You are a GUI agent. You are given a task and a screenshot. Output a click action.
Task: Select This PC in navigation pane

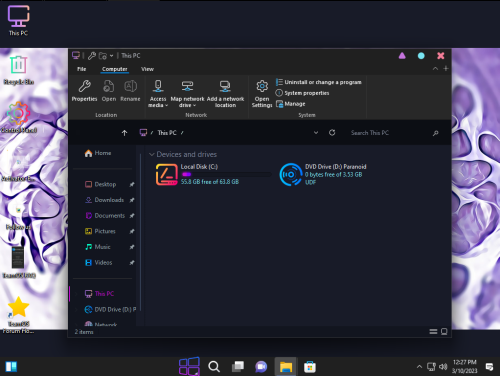tap(99, 294)
